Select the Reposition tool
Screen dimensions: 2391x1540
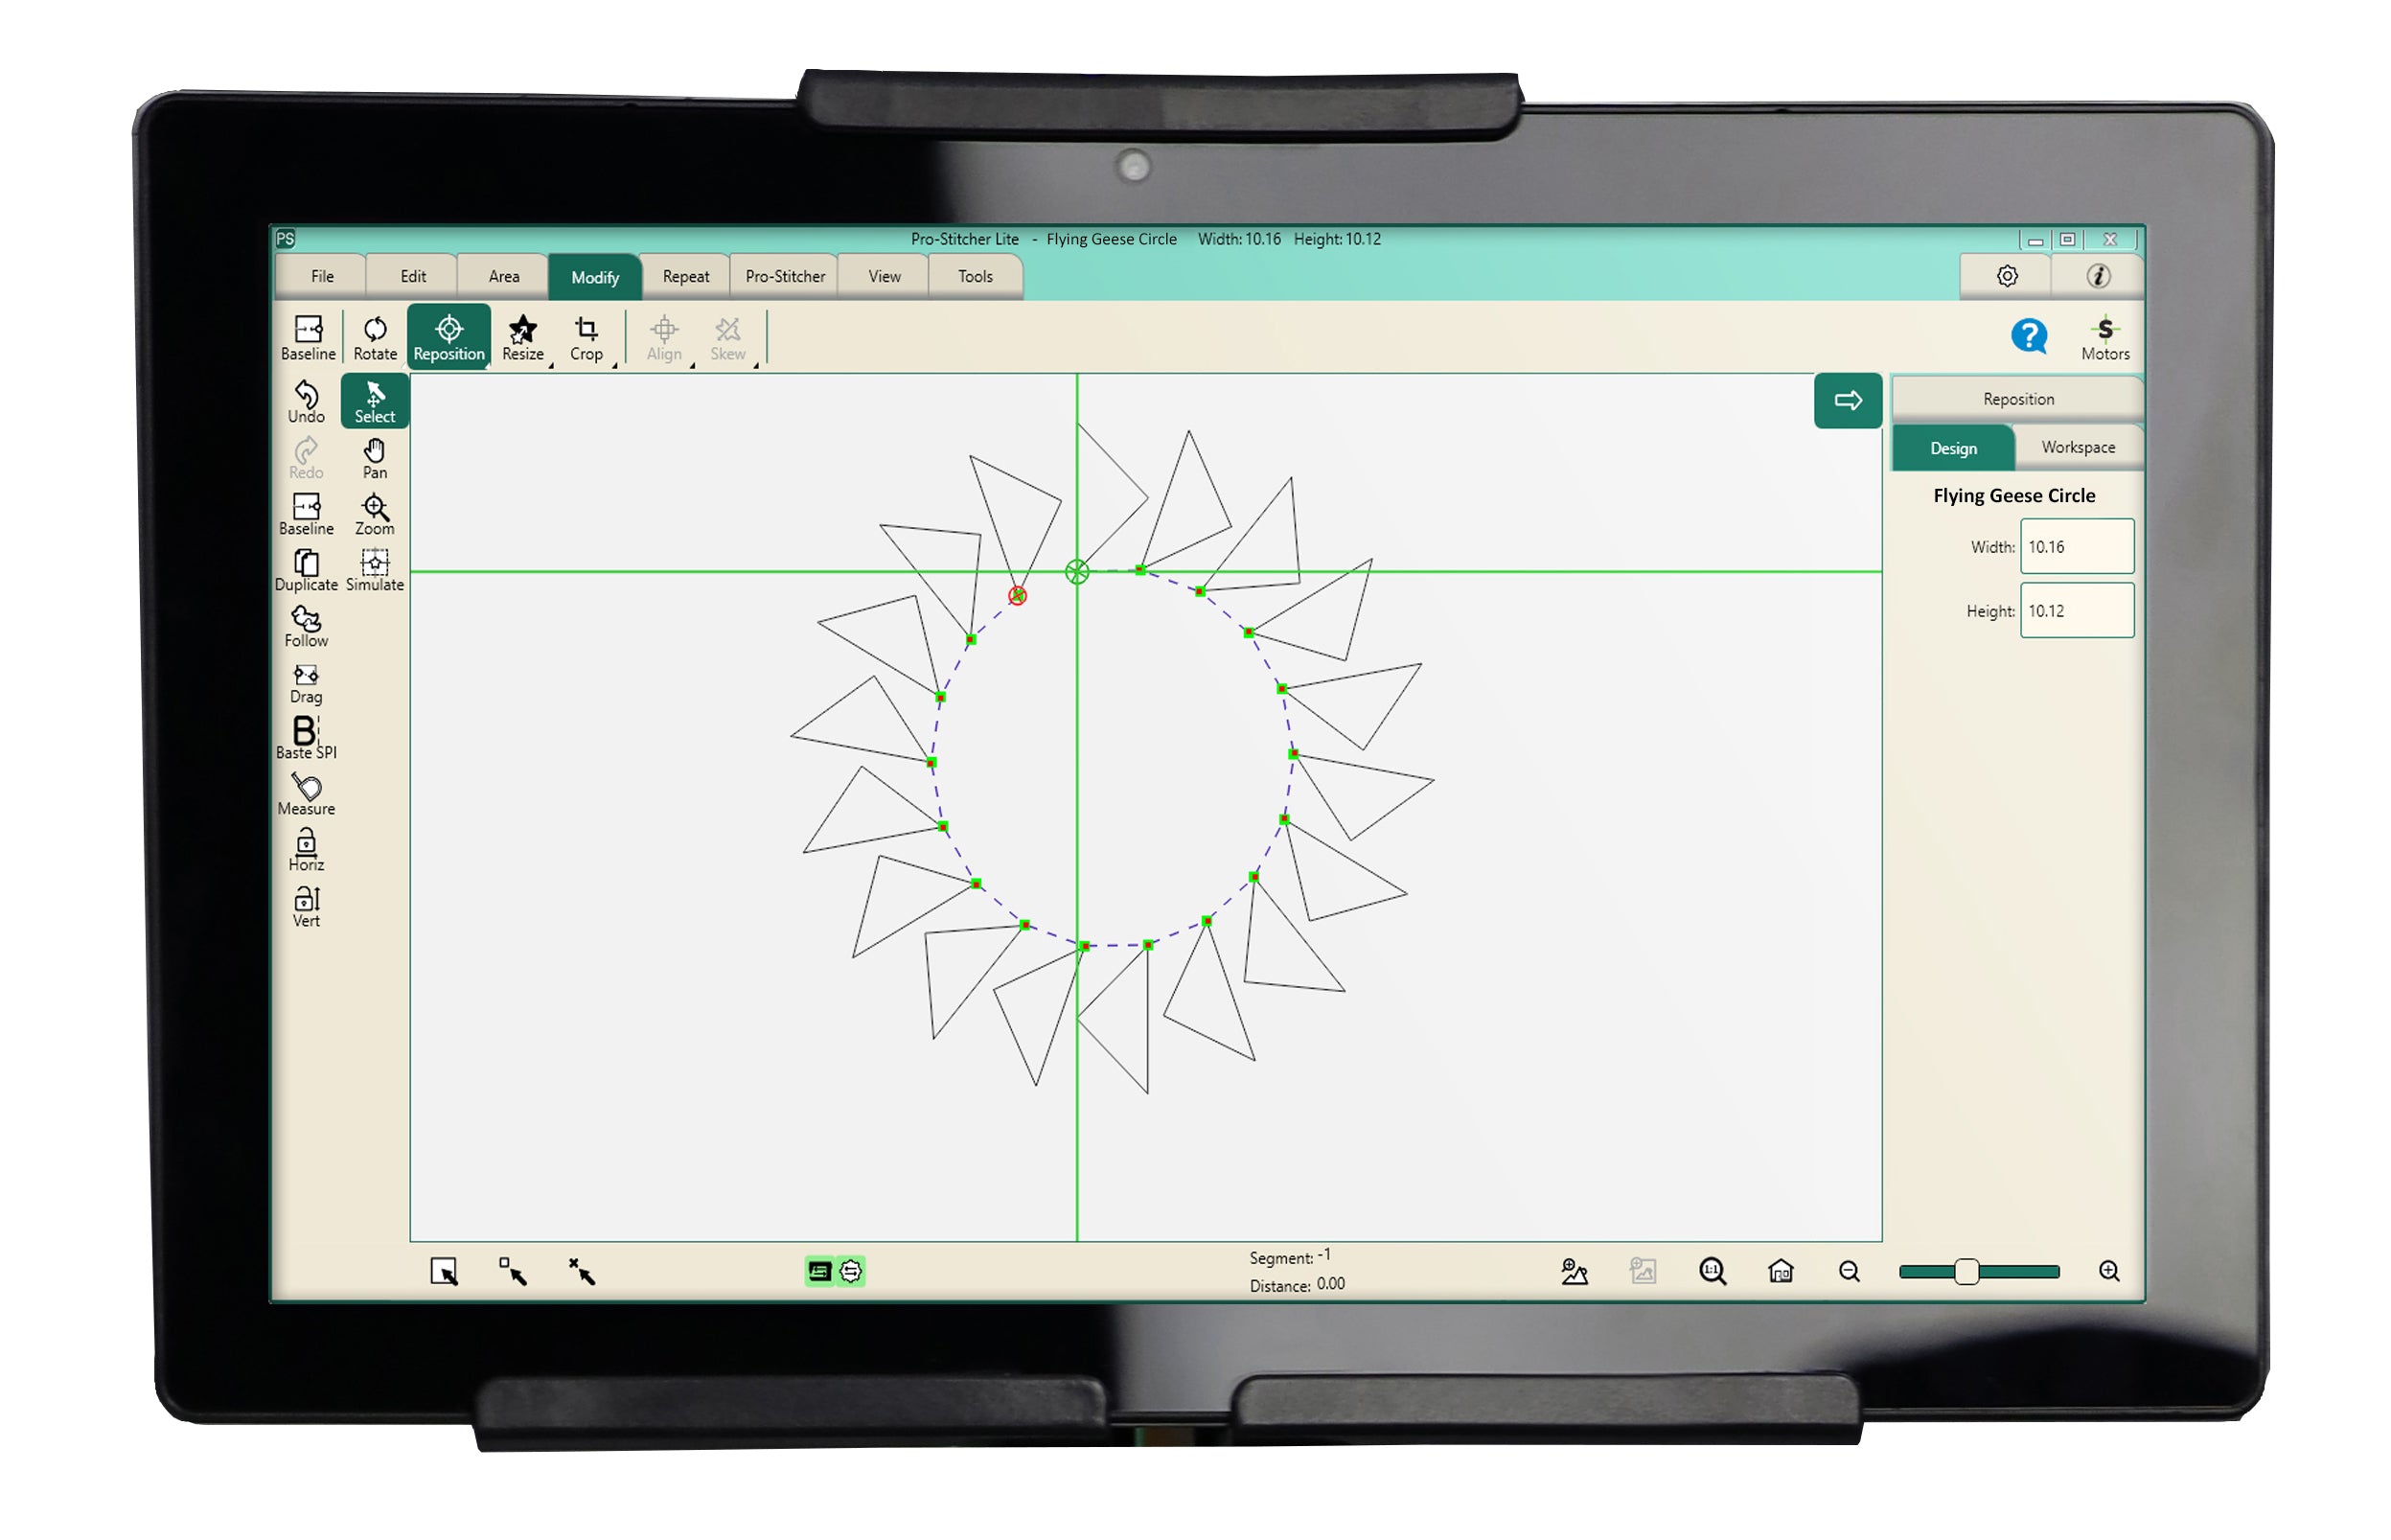point(451,339)
